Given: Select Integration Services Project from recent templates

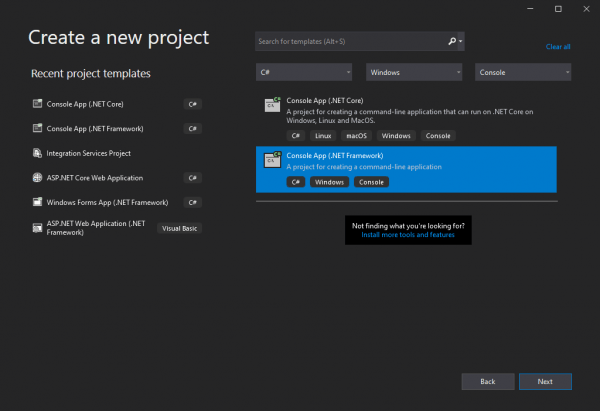Looking at the screenshot, I should click(x=89, y=153).
